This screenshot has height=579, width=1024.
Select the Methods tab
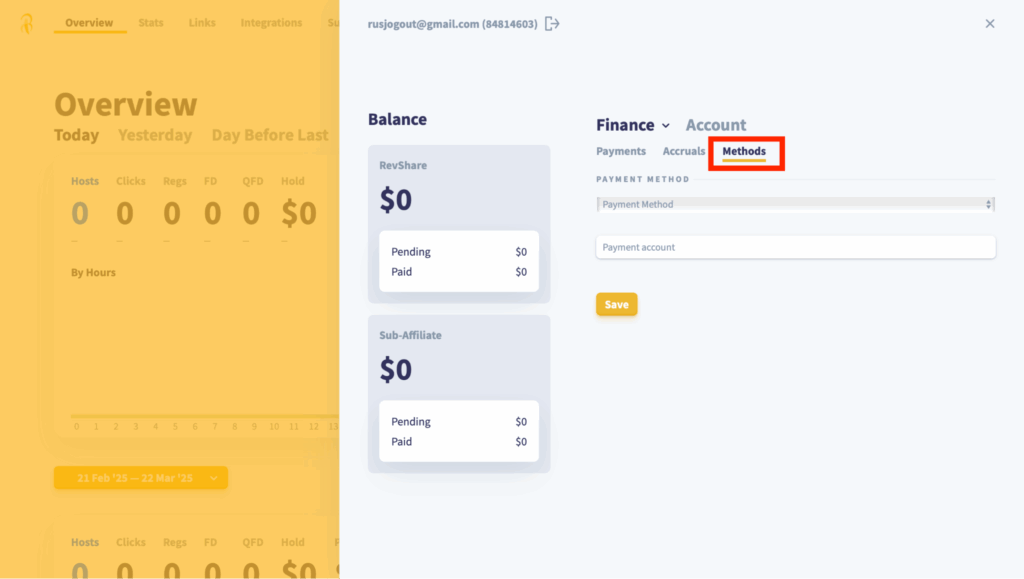click(x=744, y=151)
